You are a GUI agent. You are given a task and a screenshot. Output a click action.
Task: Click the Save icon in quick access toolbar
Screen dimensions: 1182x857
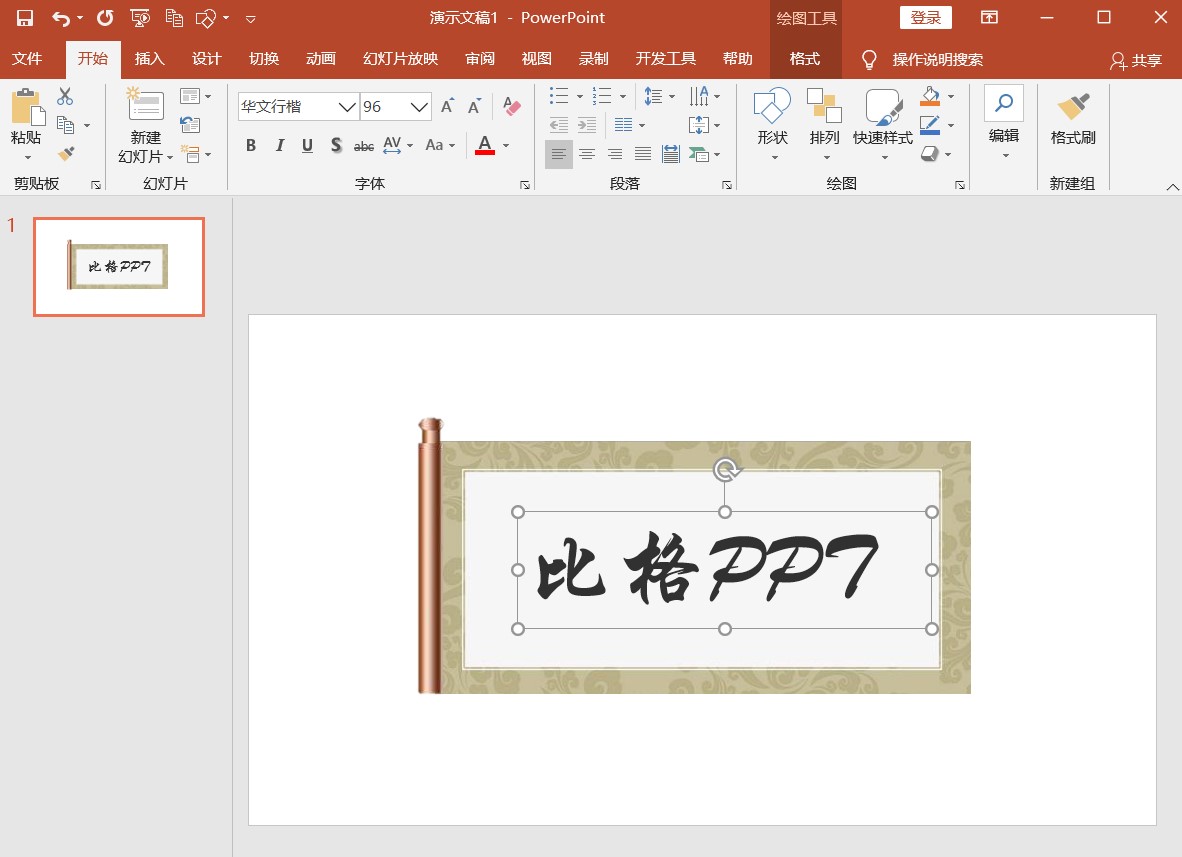25,18
